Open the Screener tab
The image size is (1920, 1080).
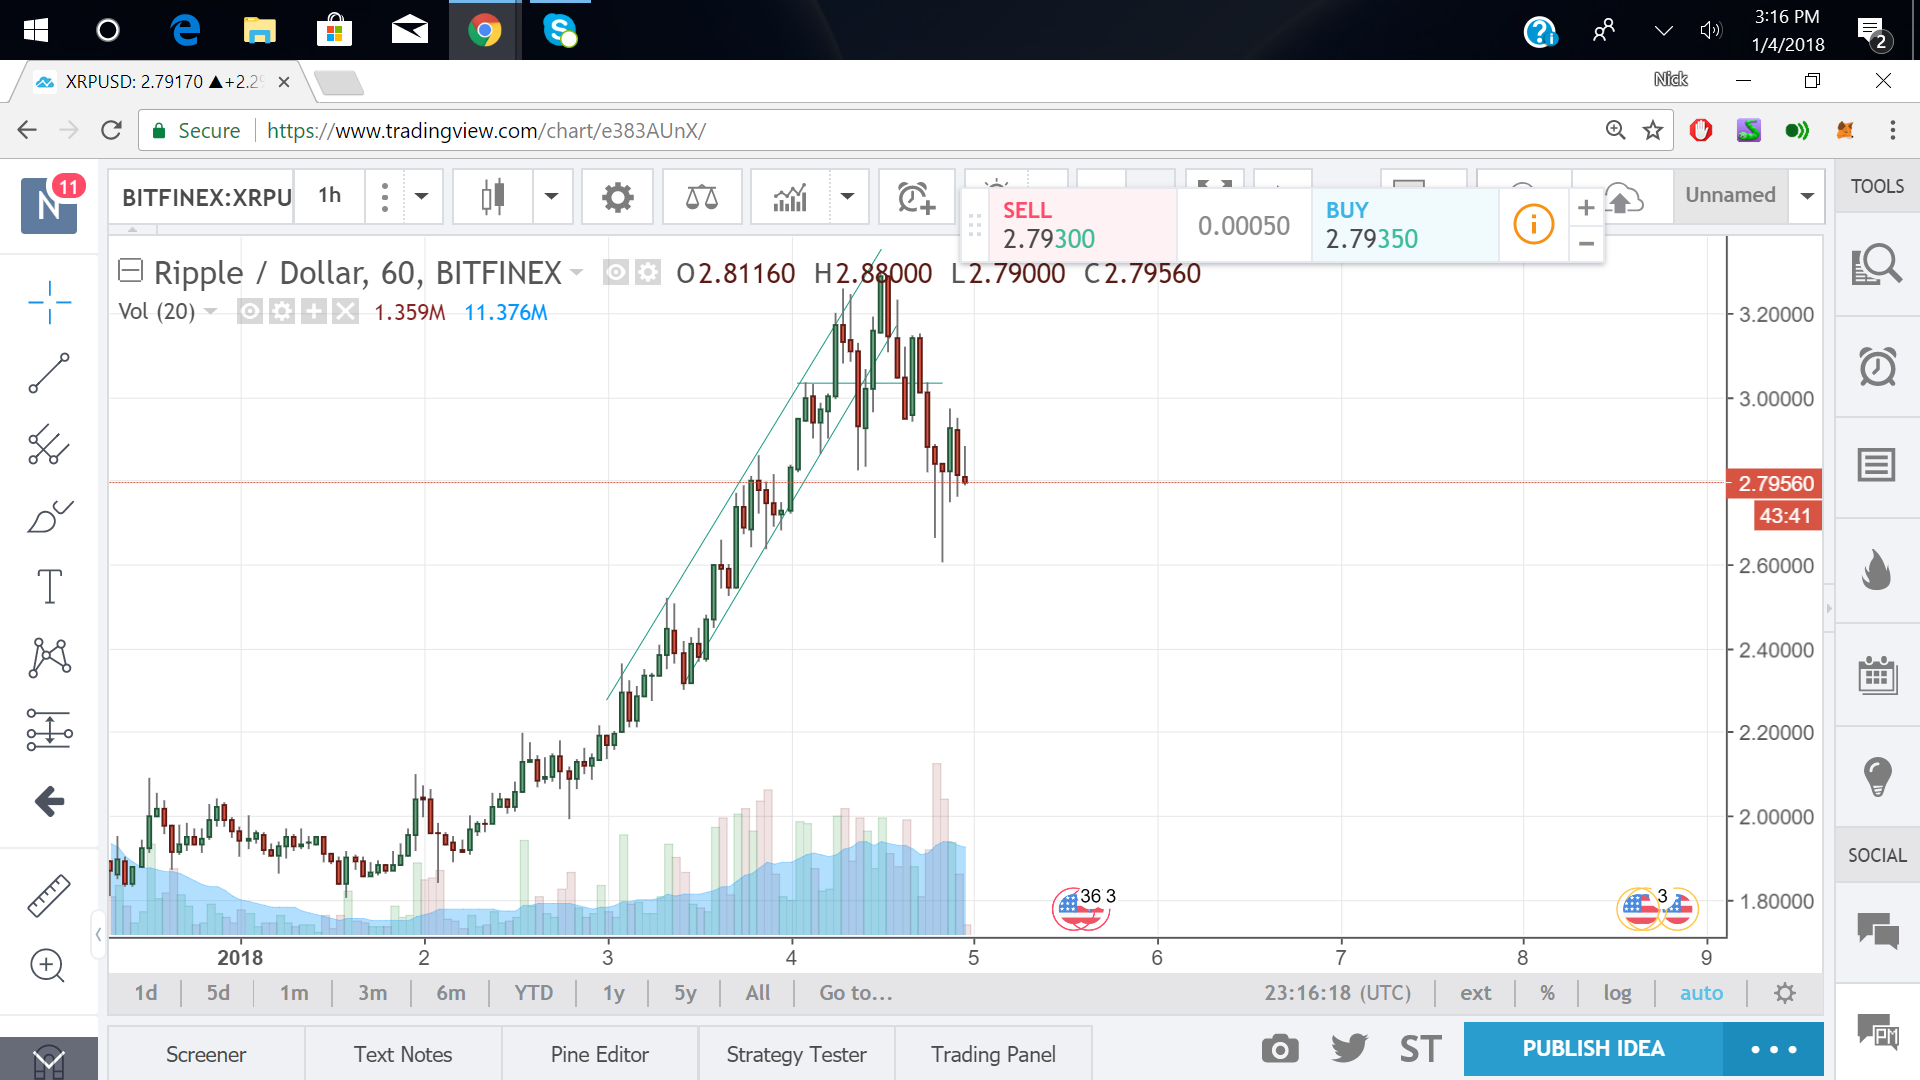tap(206, 1054)
